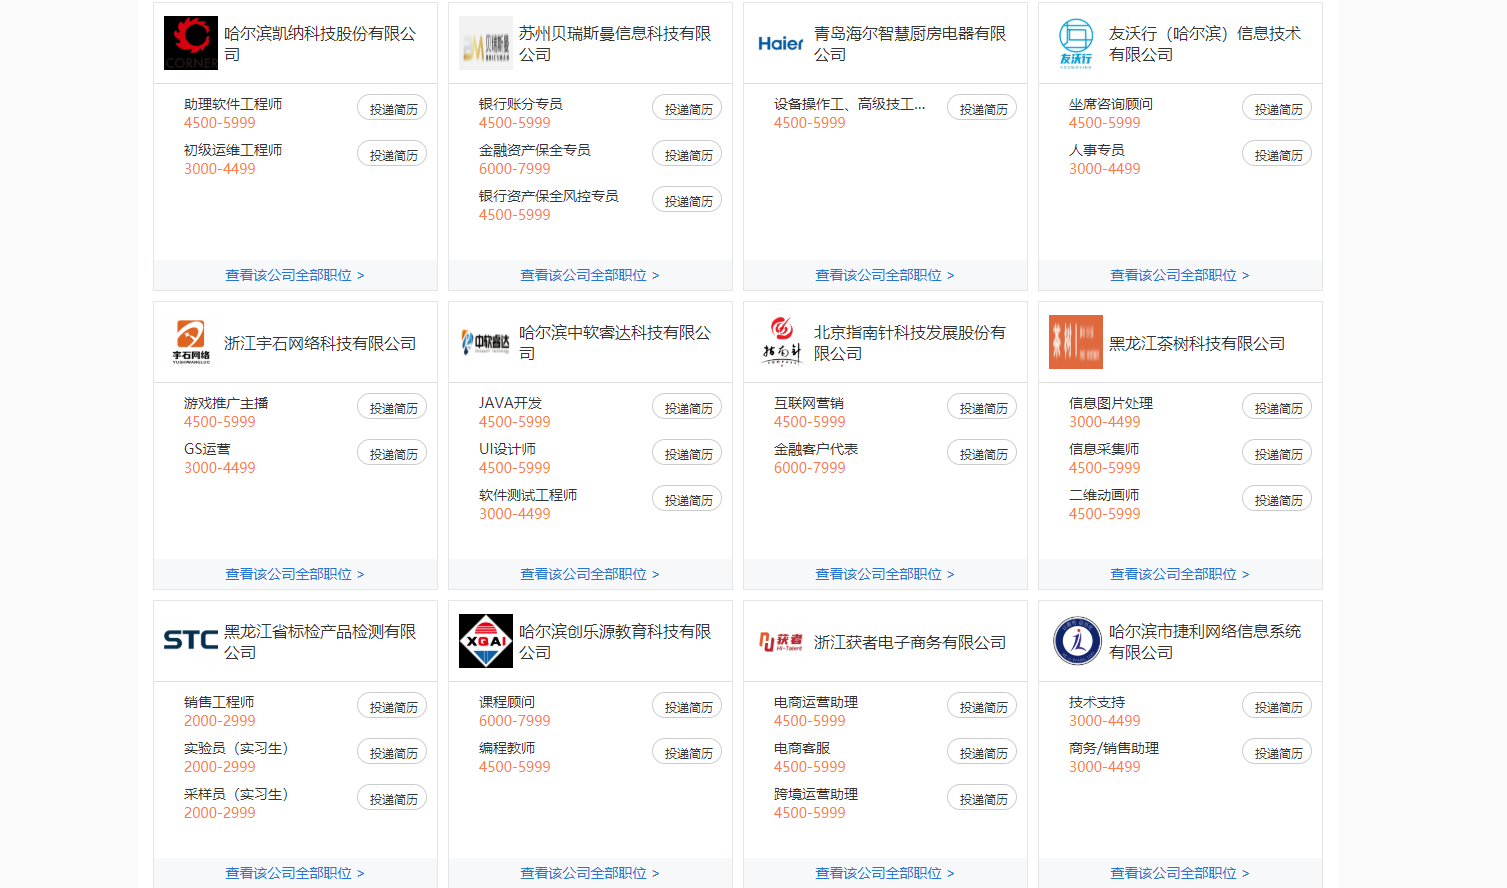The height and width of the screenshot is (888, 1507).
Task: Submit resume for 助理软件工程师
Action: [392, 108]
